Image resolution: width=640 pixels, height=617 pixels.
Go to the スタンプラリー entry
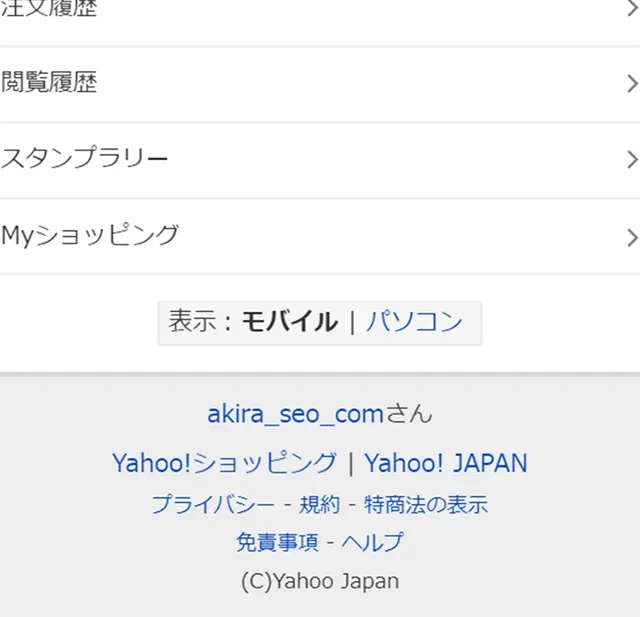[x=320, y=160]
